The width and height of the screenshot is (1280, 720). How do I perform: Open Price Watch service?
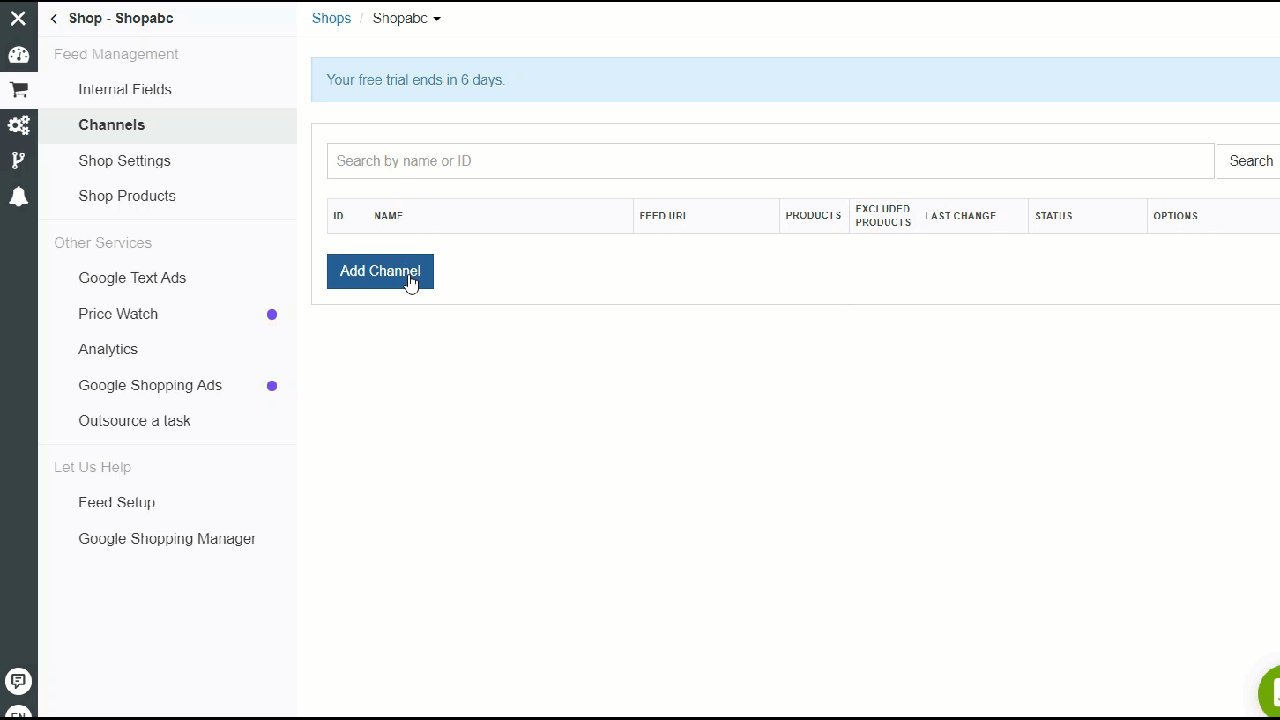click(118, 314)
